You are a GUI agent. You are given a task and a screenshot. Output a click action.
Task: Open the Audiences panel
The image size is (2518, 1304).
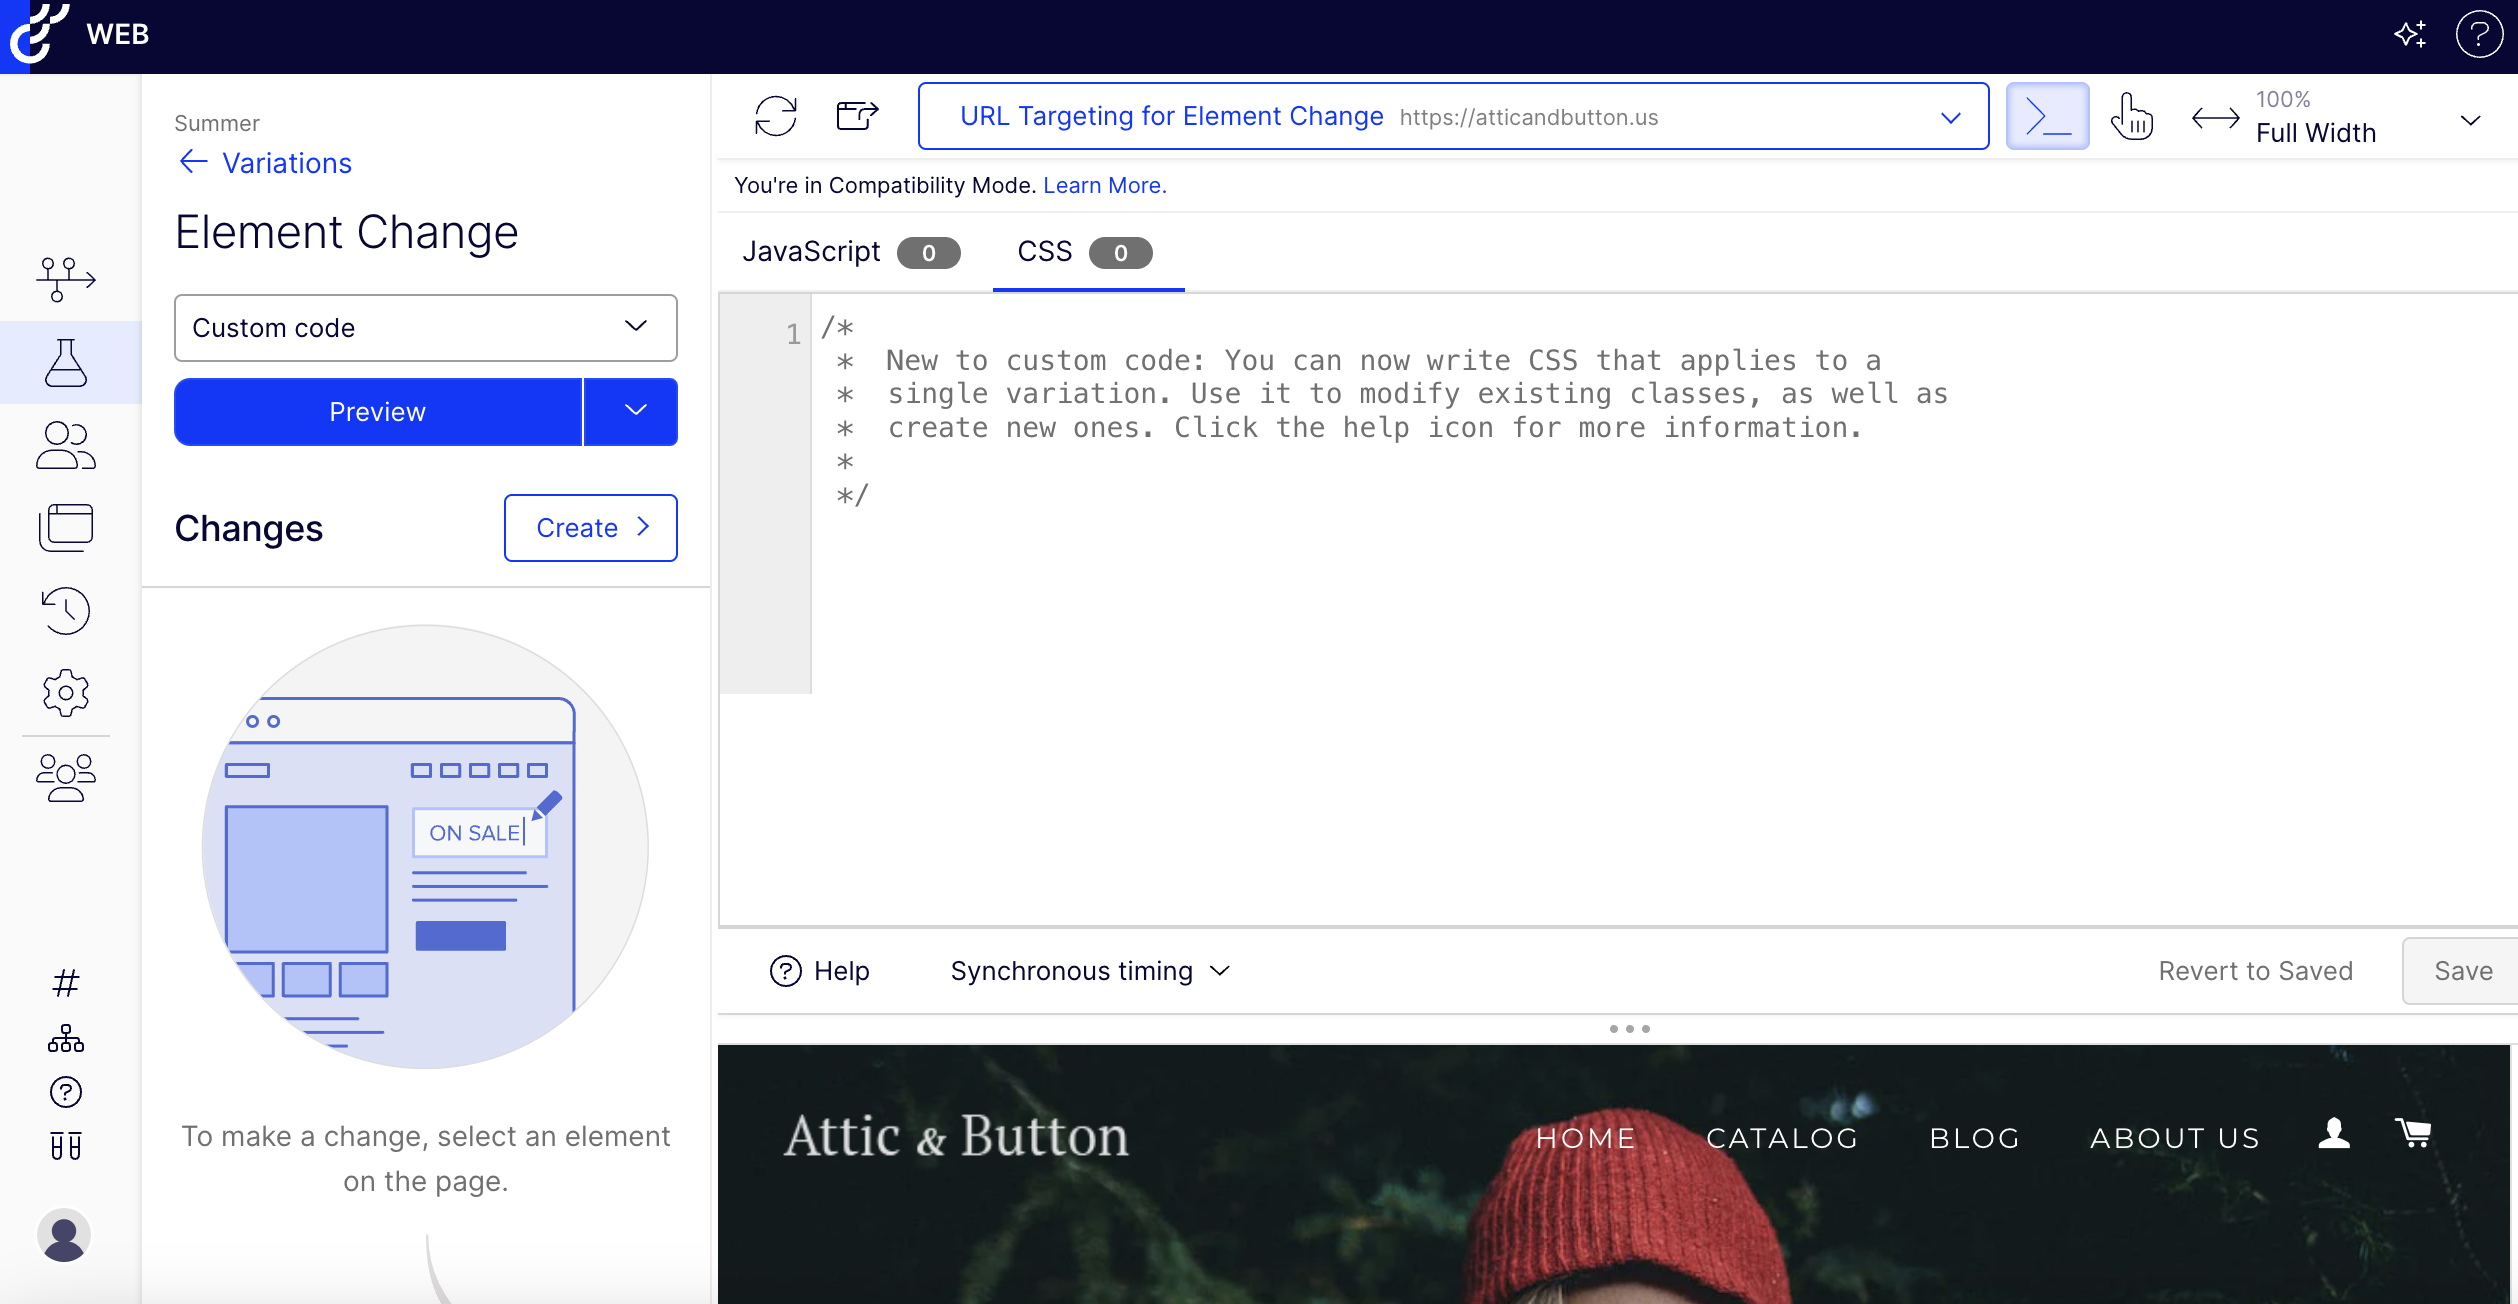click(x=64, y=445)
